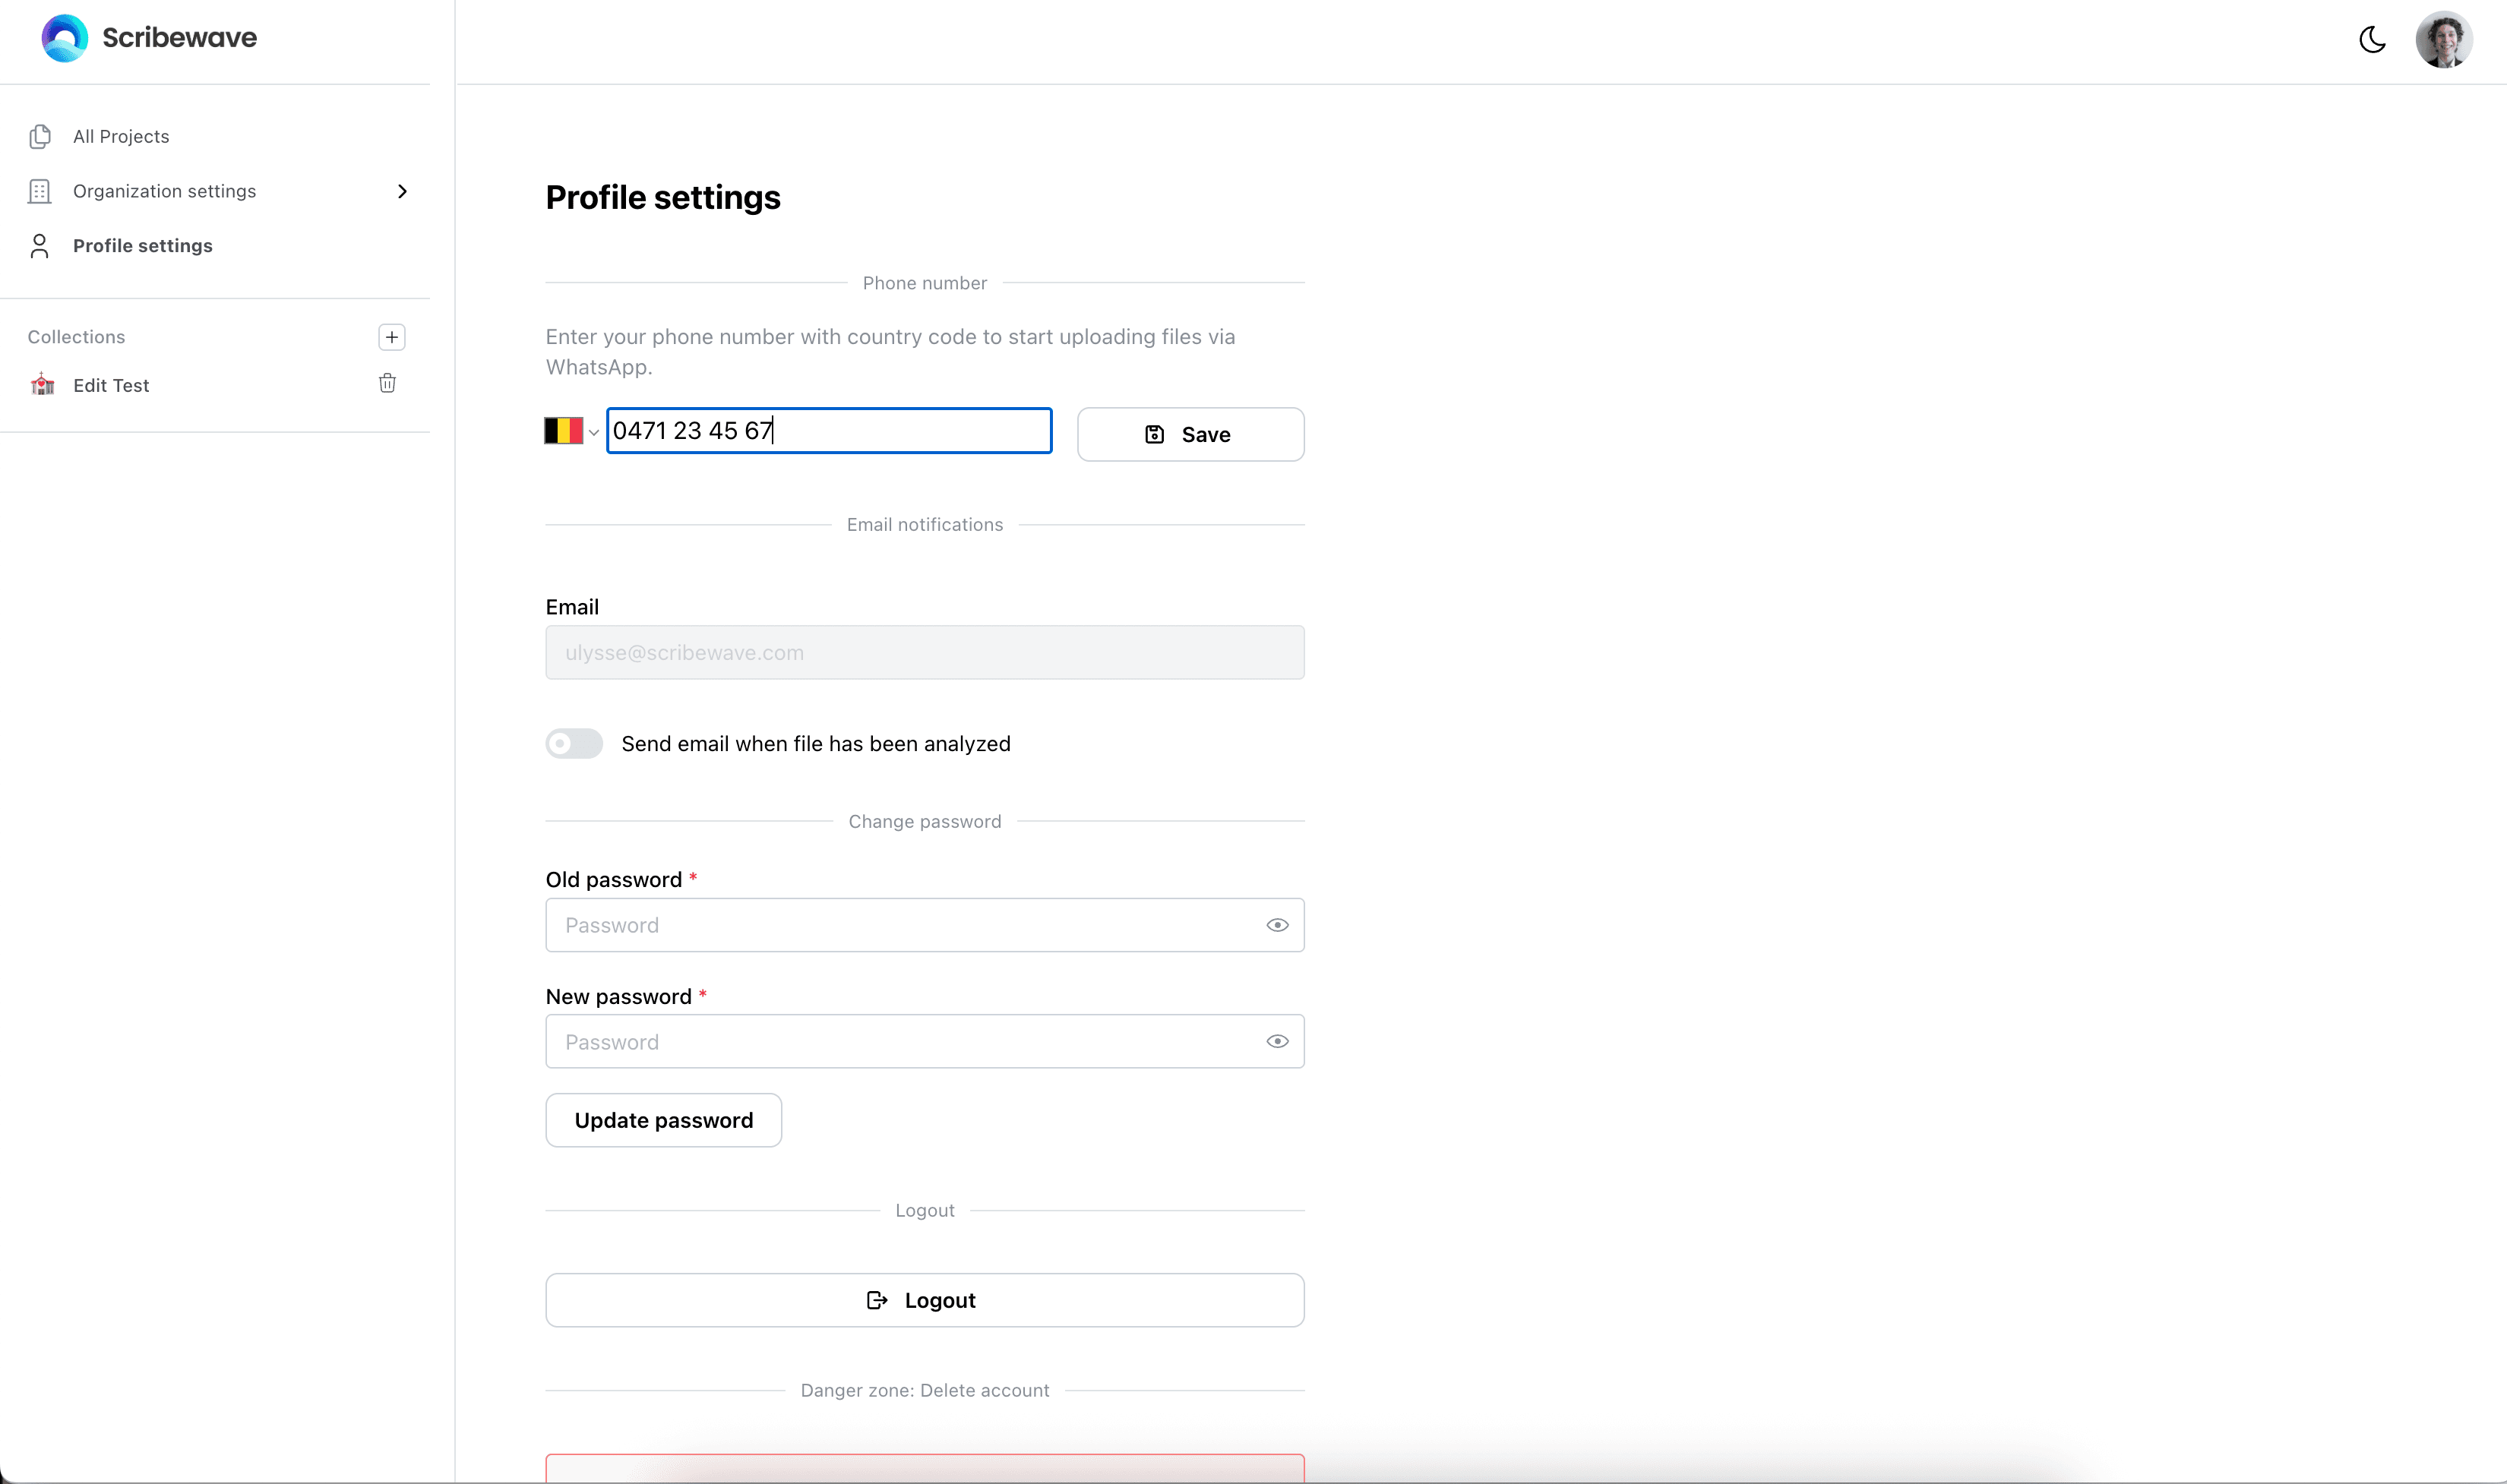The width and height of the screenshot is (2507, 1484).
Task: Select the All Projects document icon
Action: click(x=39, y=136)
